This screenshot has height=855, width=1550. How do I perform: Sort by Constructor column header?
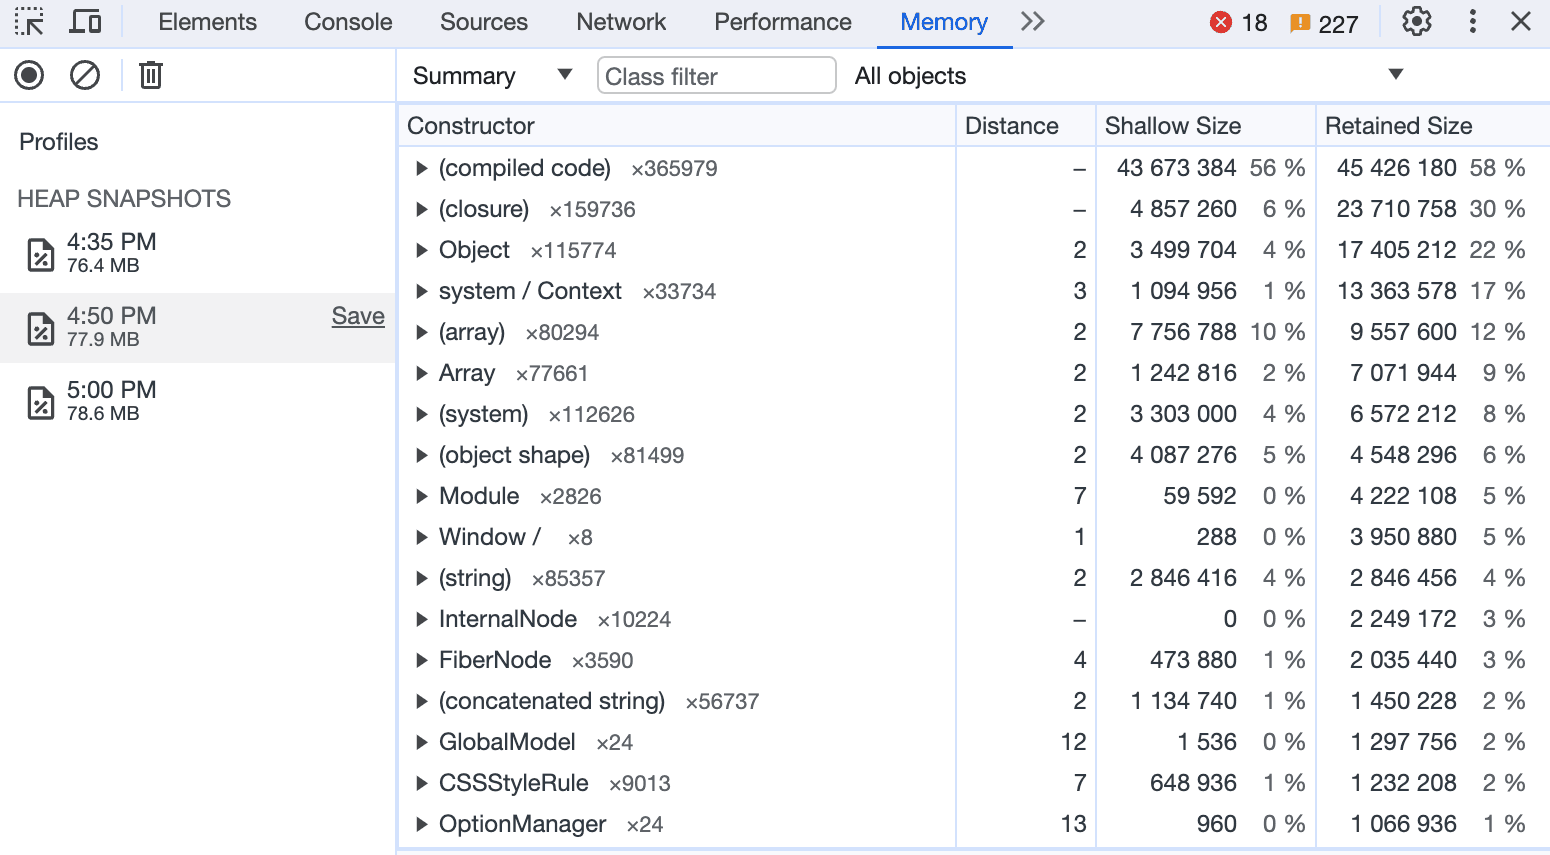(677, 126)
